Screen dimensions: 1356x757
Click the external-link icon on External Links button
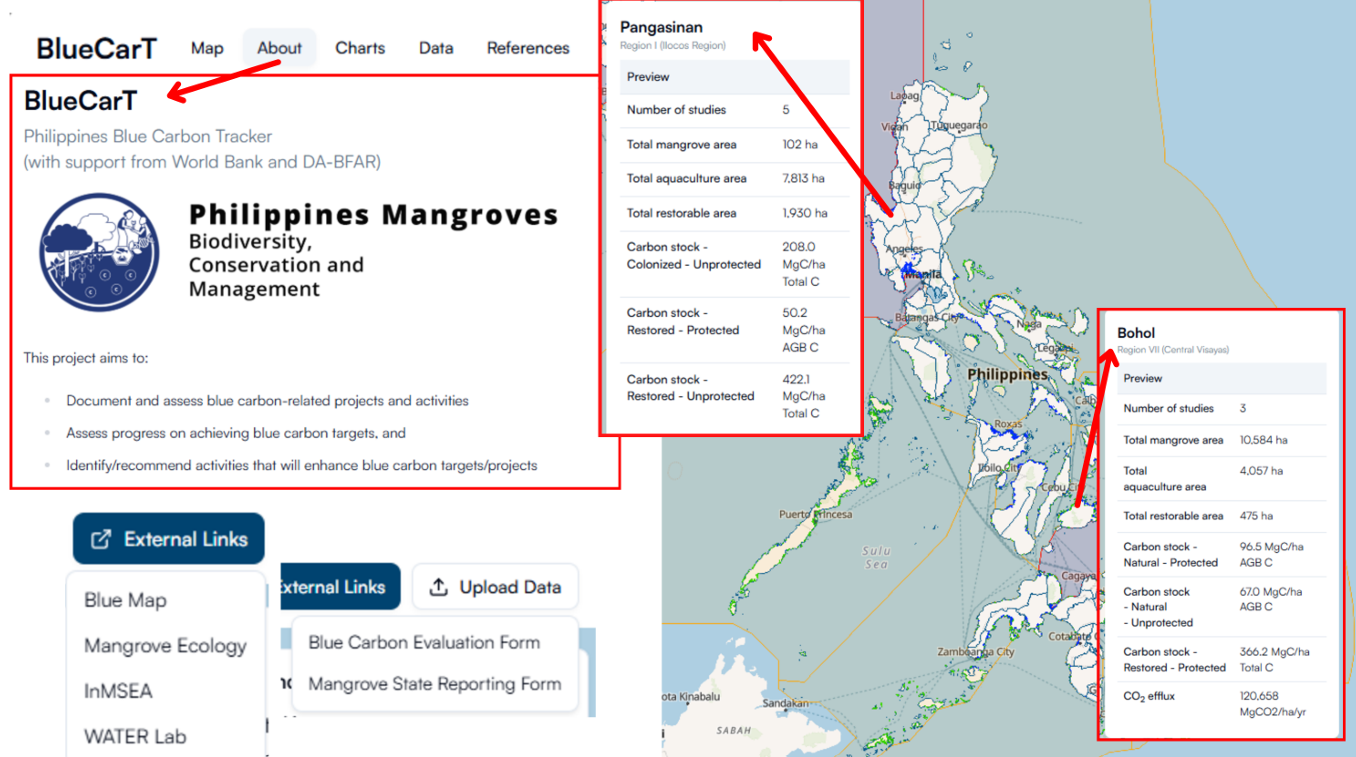pyautogui.click(x=101, y=540)
